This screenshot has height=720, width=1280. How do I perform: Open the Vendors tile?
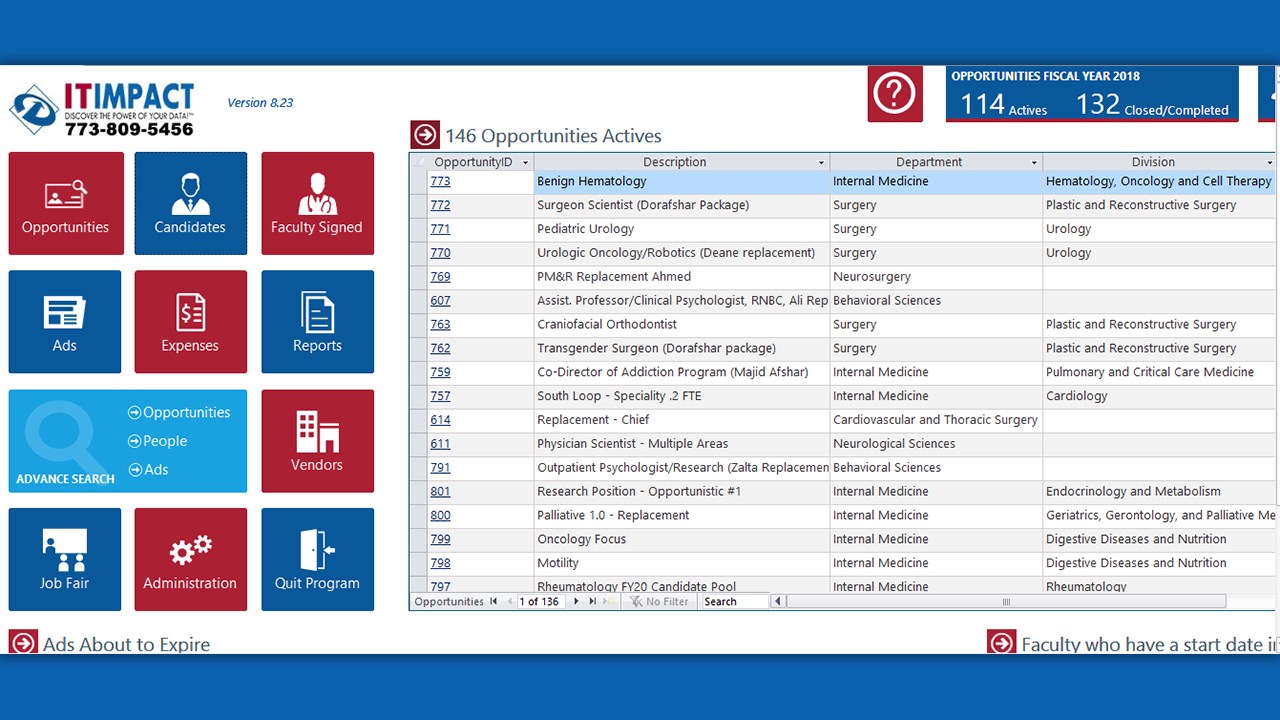[317, 441]
